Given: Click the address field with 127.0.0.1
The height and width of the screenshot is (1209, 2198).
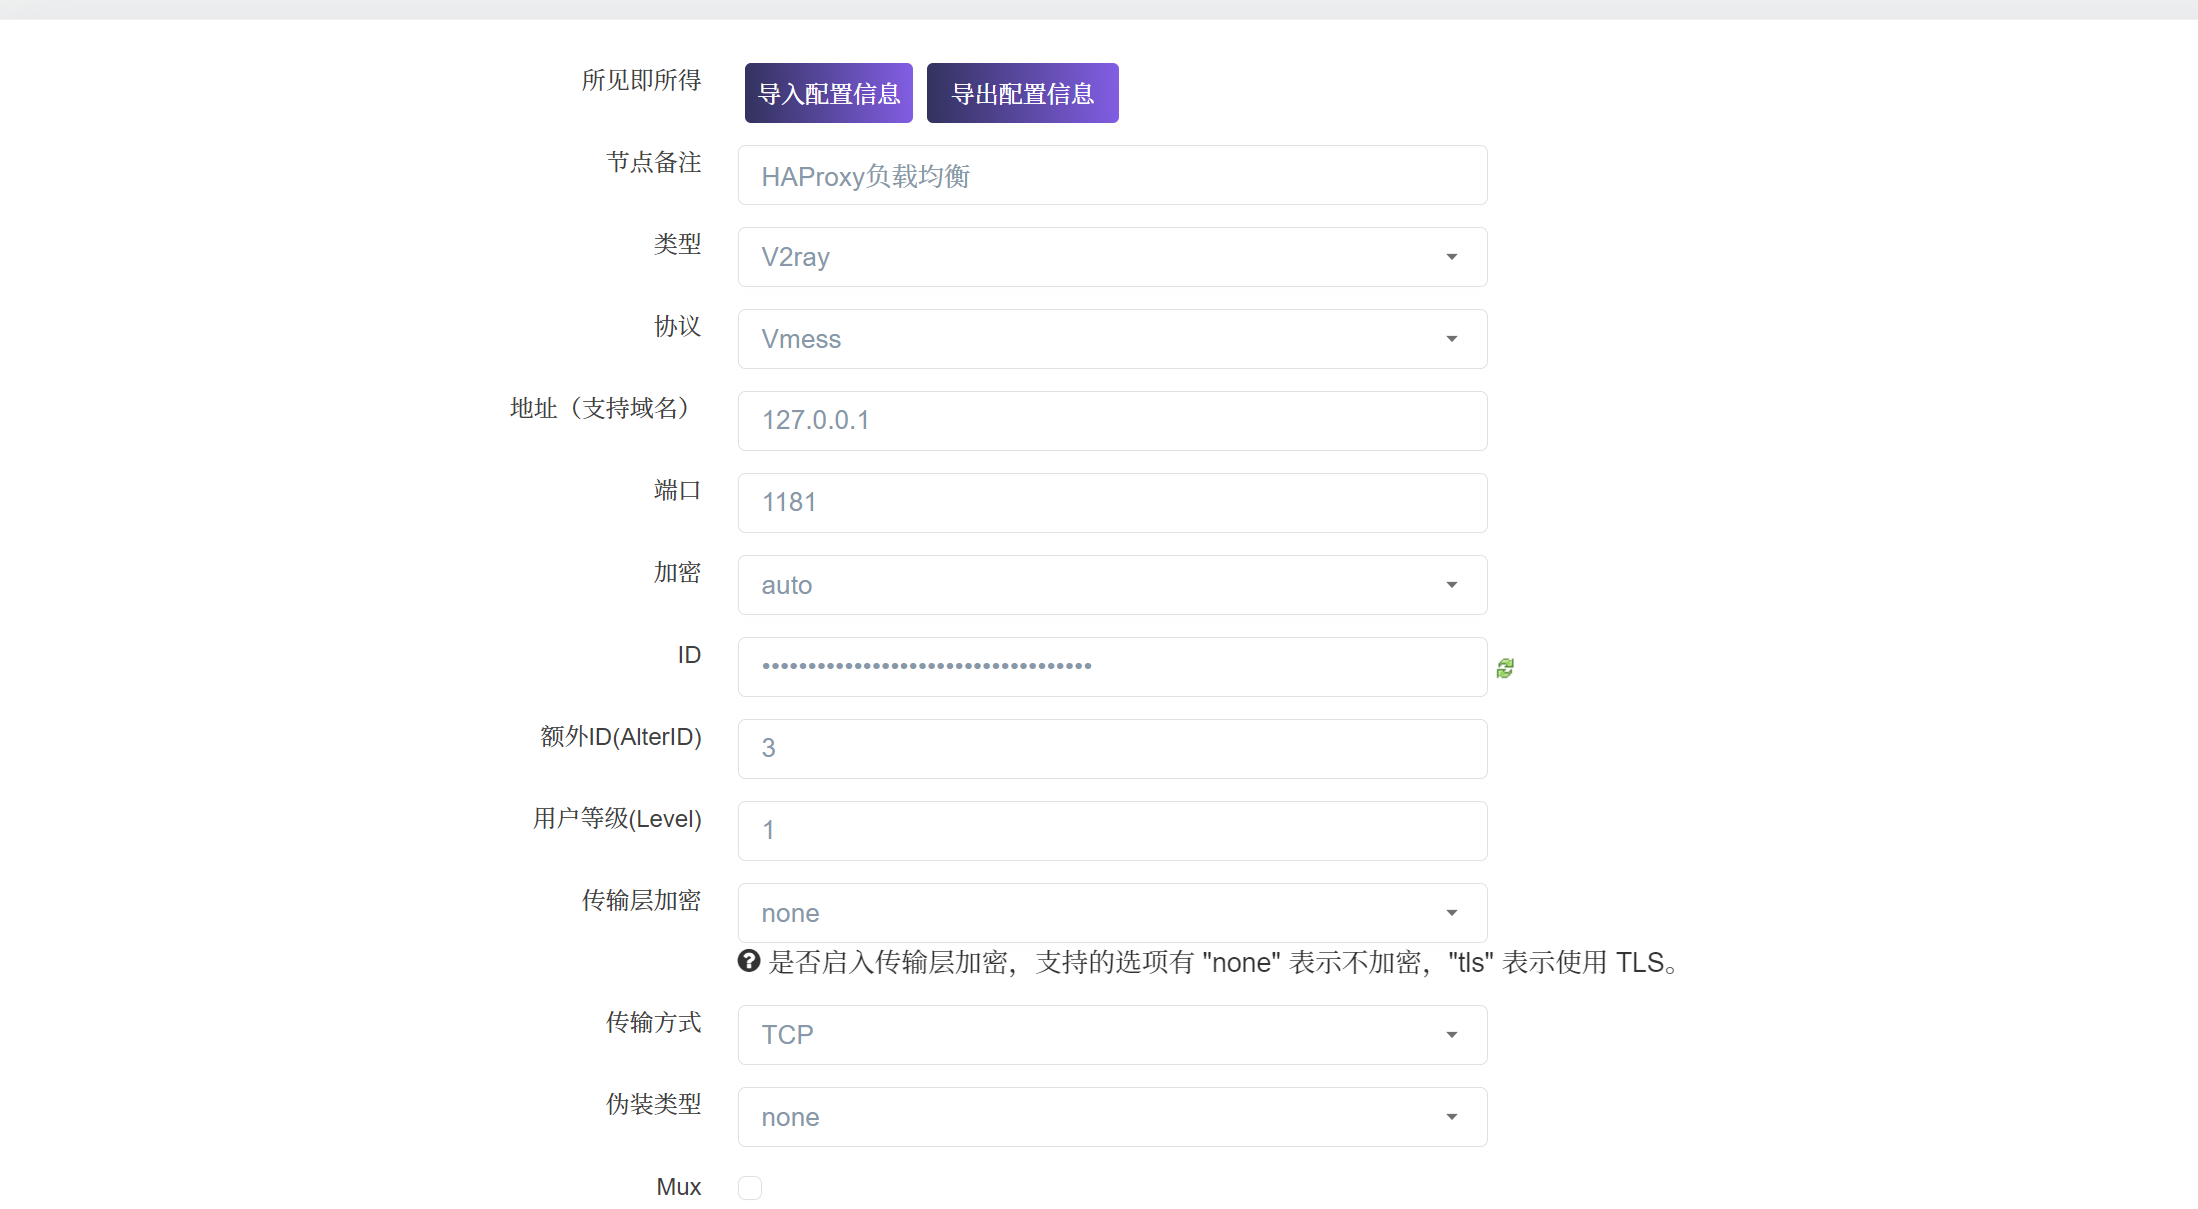Looking at the screenshot, I should pyautogui.click(x=1112, y=421).
